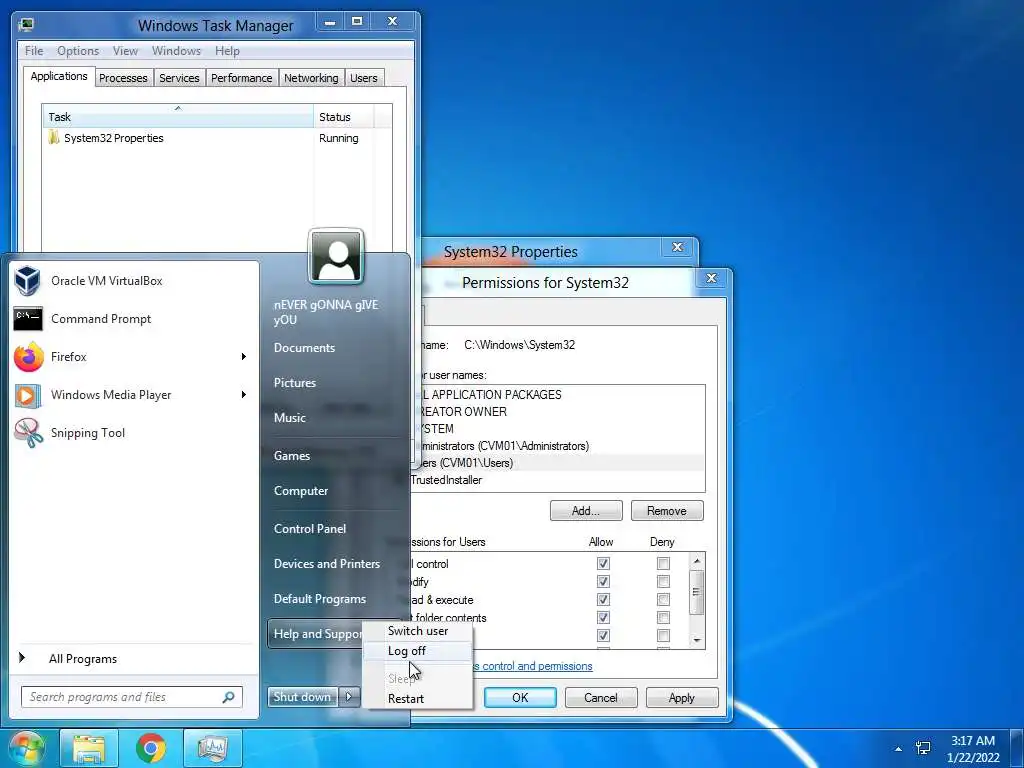Check Deny box for Read & execute
Screen dimensions: 1024x768
(x=664, y=600)
